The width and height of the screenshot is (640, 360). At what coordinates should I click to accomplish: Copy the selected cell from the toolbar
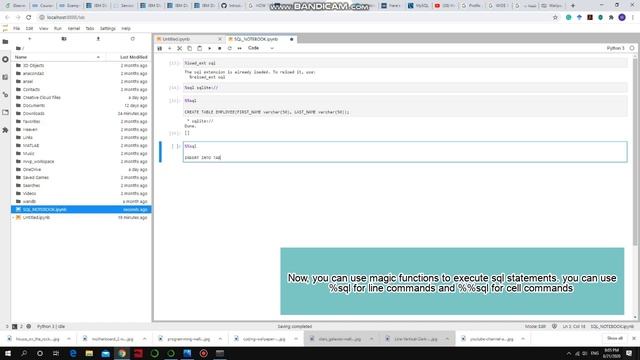coord(189,48)
